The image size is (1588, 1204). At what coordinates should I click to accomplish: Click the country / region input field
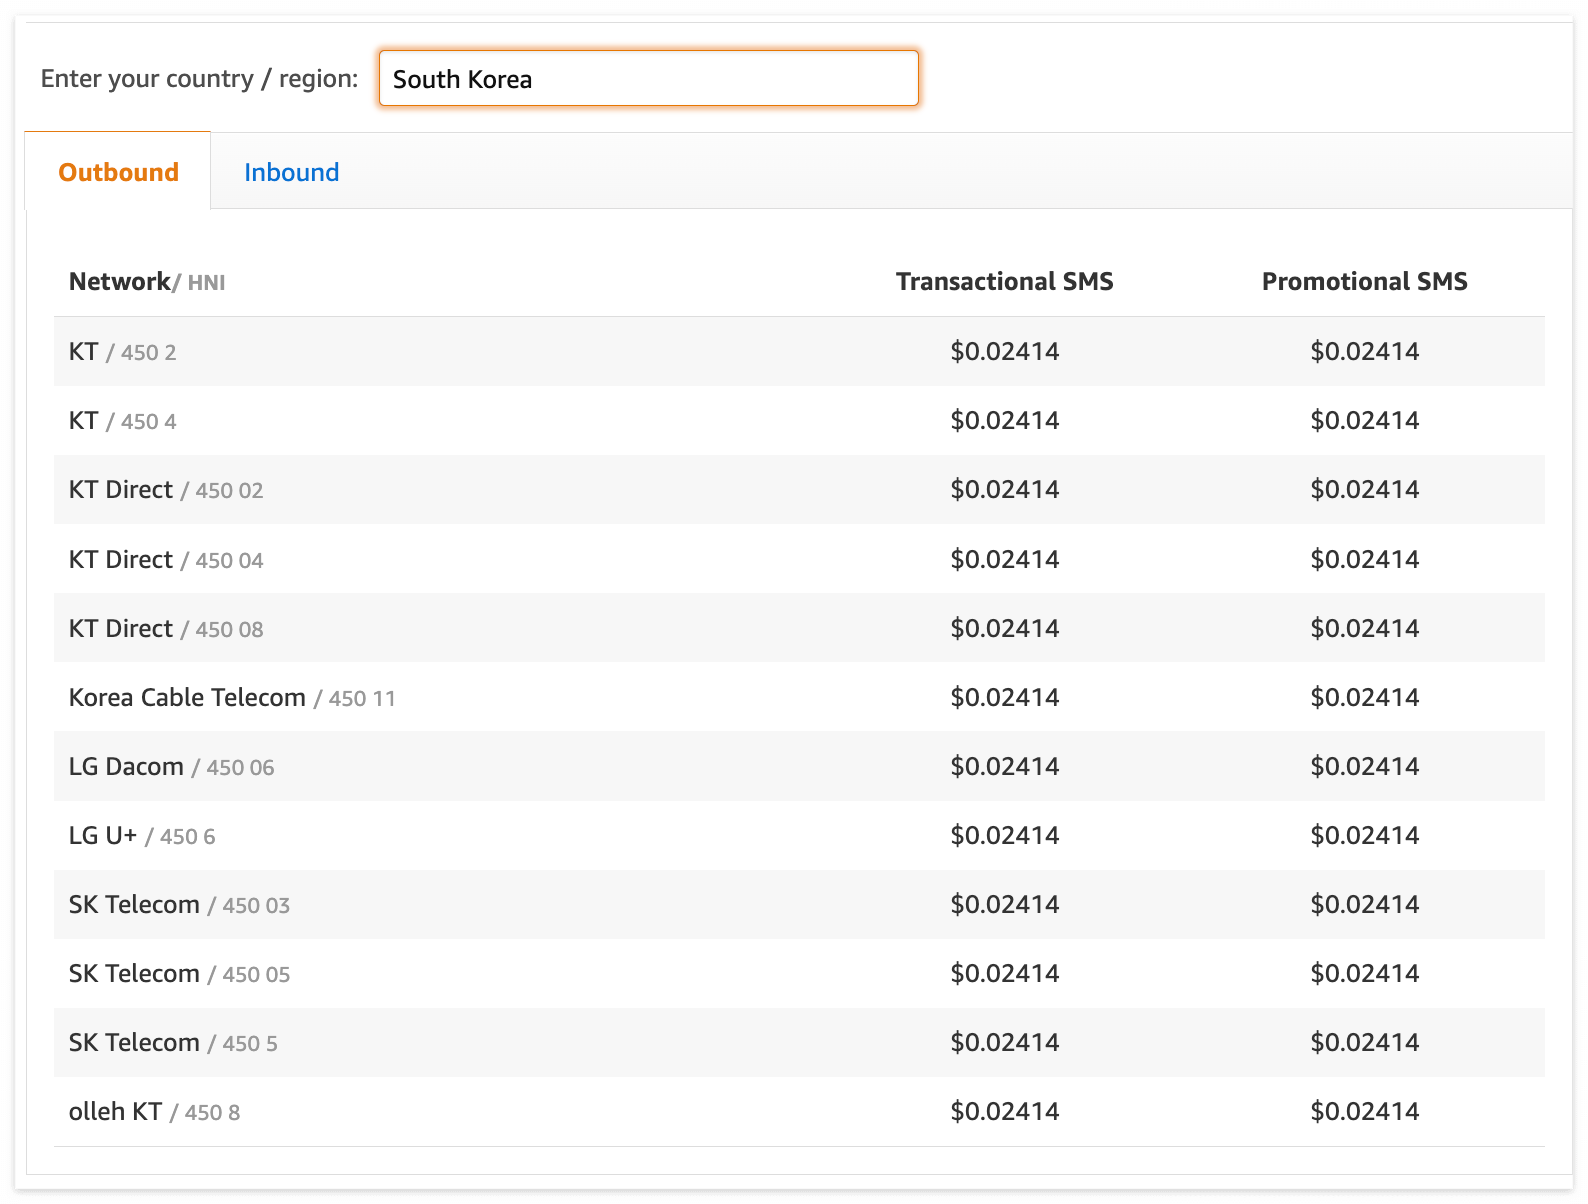[x=648, y=78]
